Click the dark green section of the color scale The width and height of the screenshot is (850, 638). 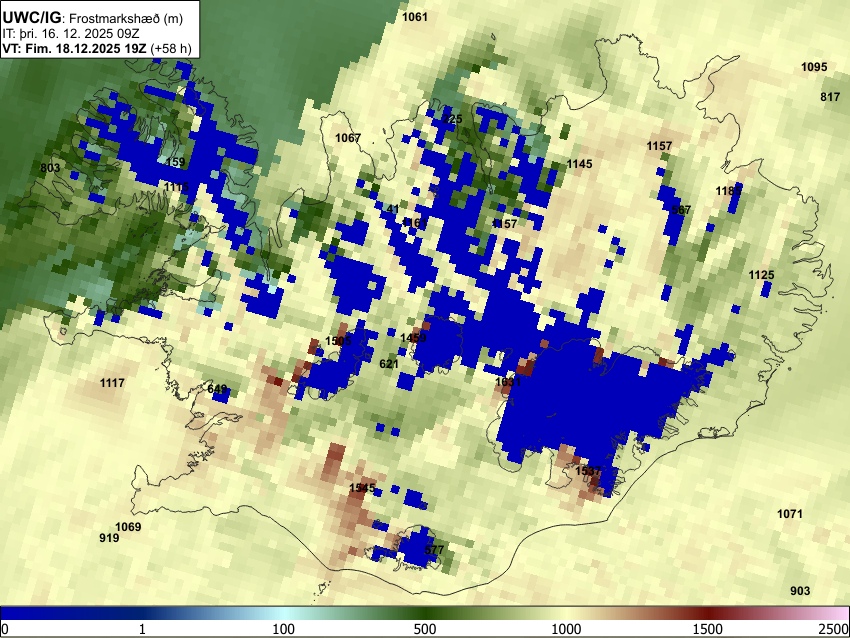(x=425, y=613)
